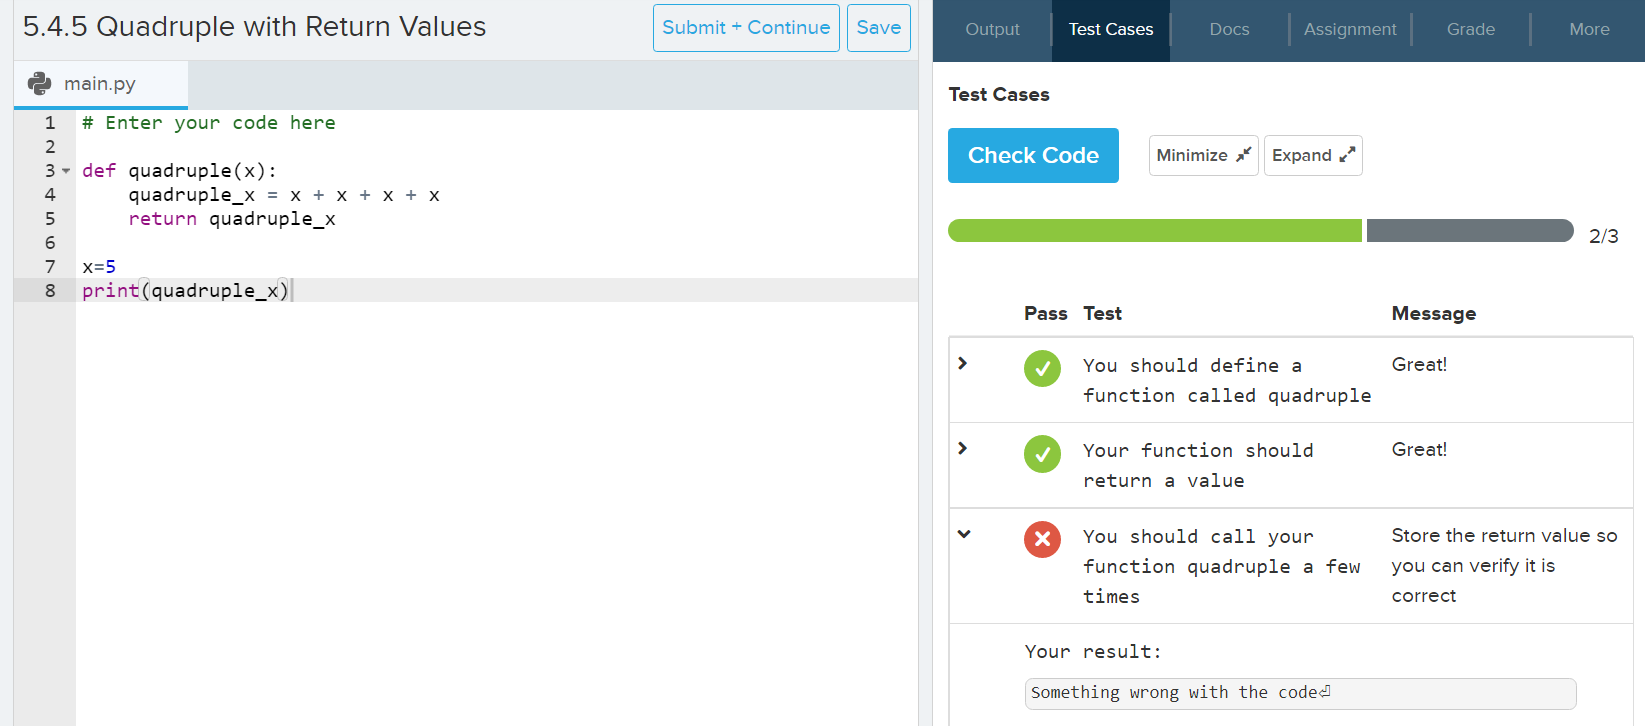Viewport: 1645px width, 726px height.
Task: Click the 'quadruple_x = x + x + x + x' line
Action: (284, 195)
